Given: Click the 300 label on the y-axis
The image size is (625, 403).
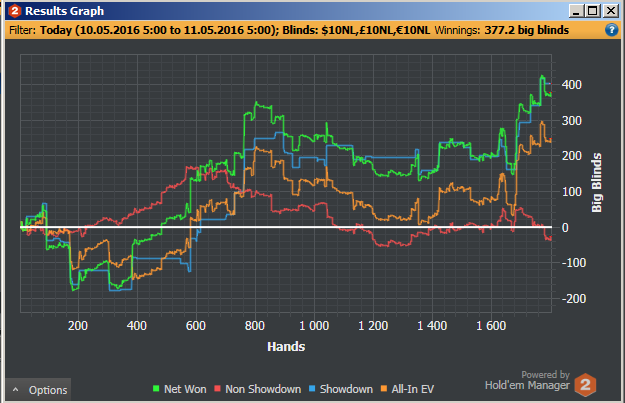Looking at the screenshot, I should [x=572, y=120].
